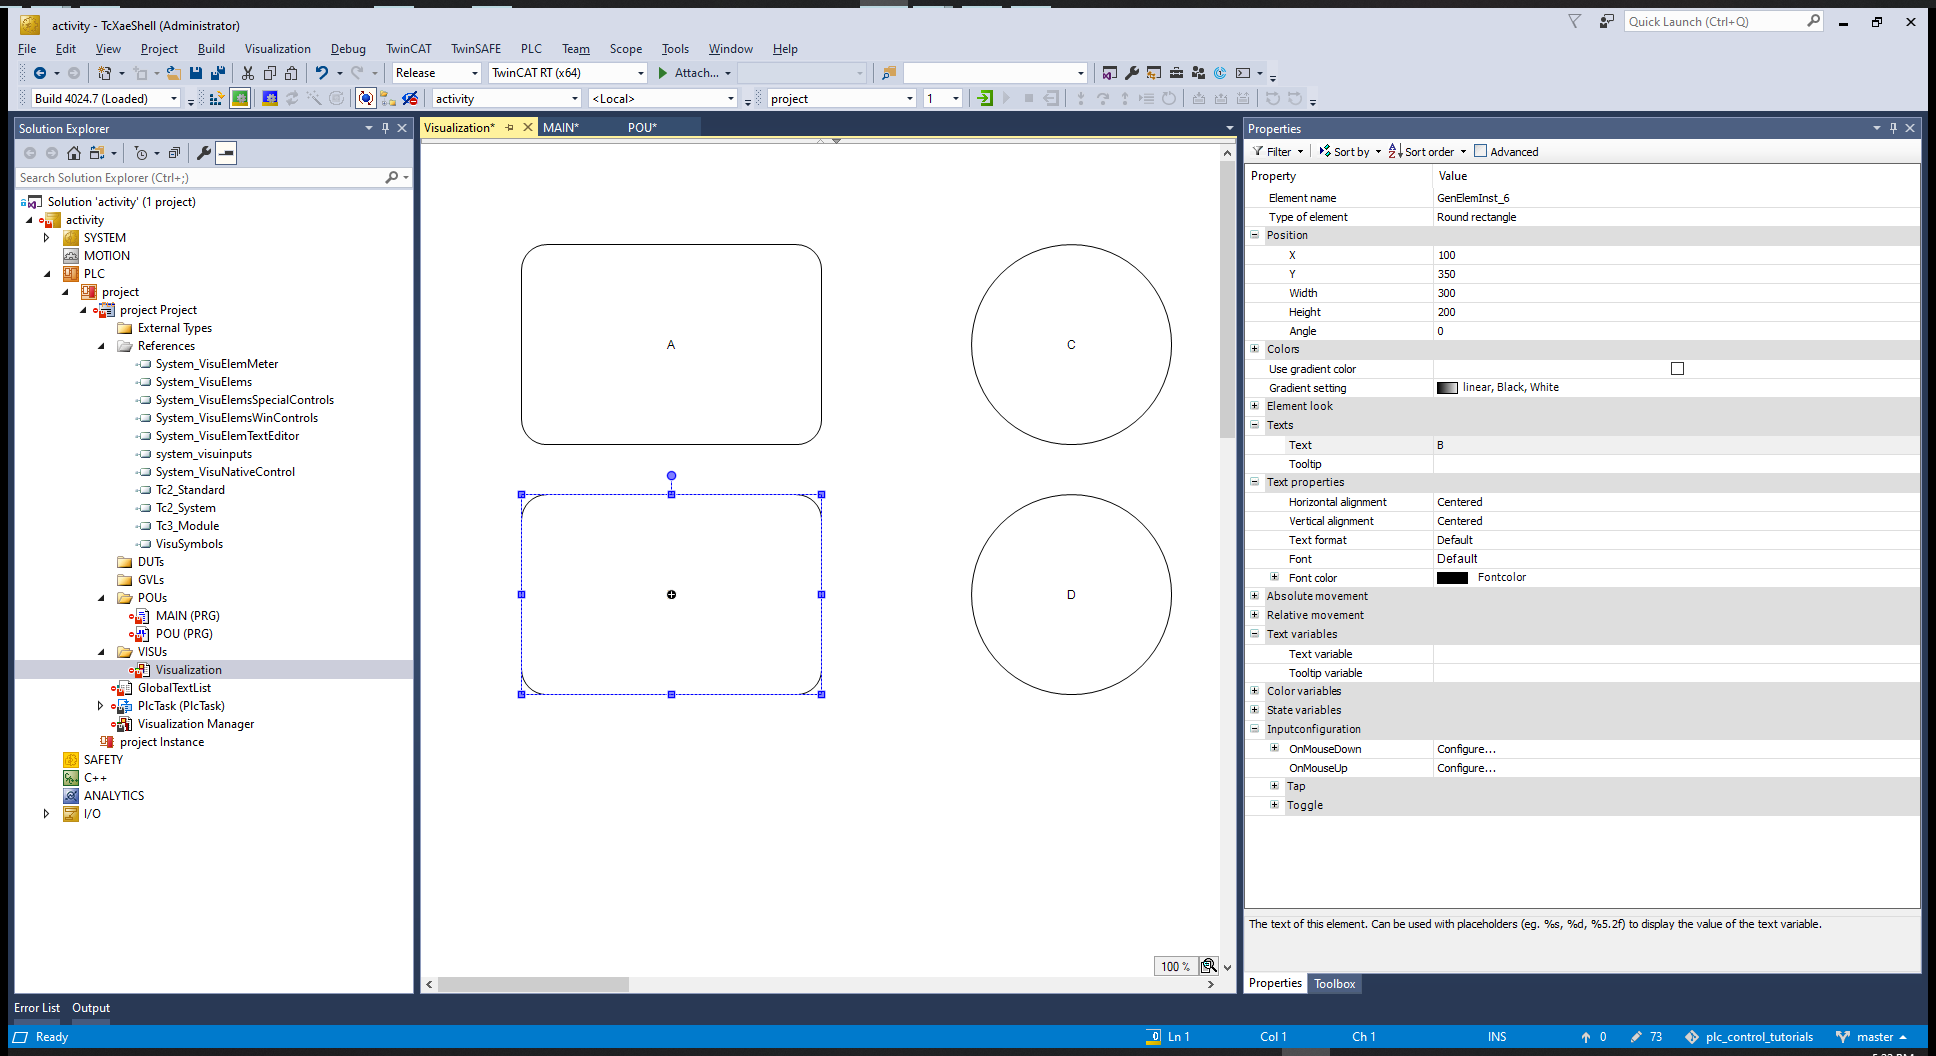This screenshot has height=1056, width=1936.
Task: Click Configure... for OnMouseDown
Action: tap(1466, 749)
